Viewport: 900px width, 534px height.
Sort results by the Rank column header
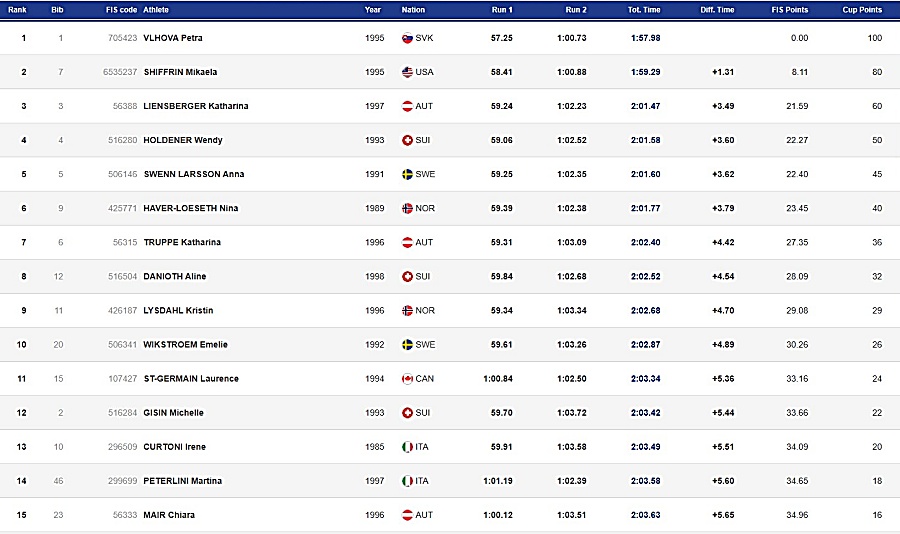17,10
